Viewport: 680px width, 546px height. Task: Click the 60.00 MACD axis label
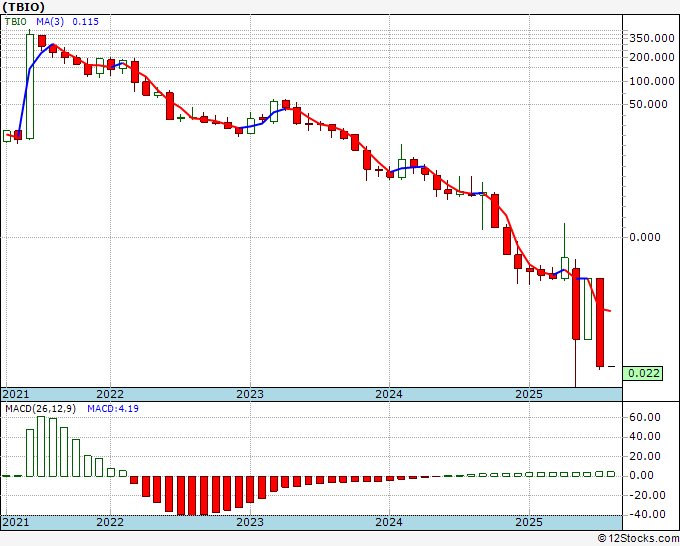tap(644, 417)
